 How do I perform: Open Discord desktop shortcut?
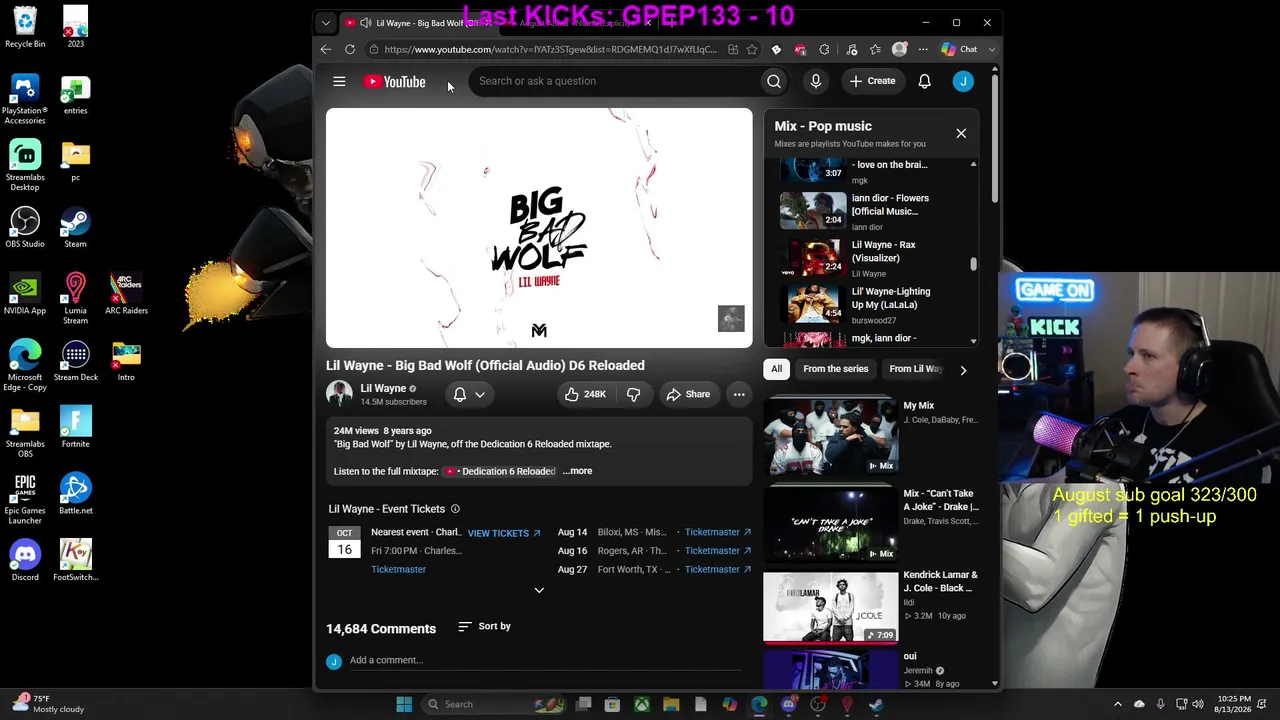pos(25,560)
